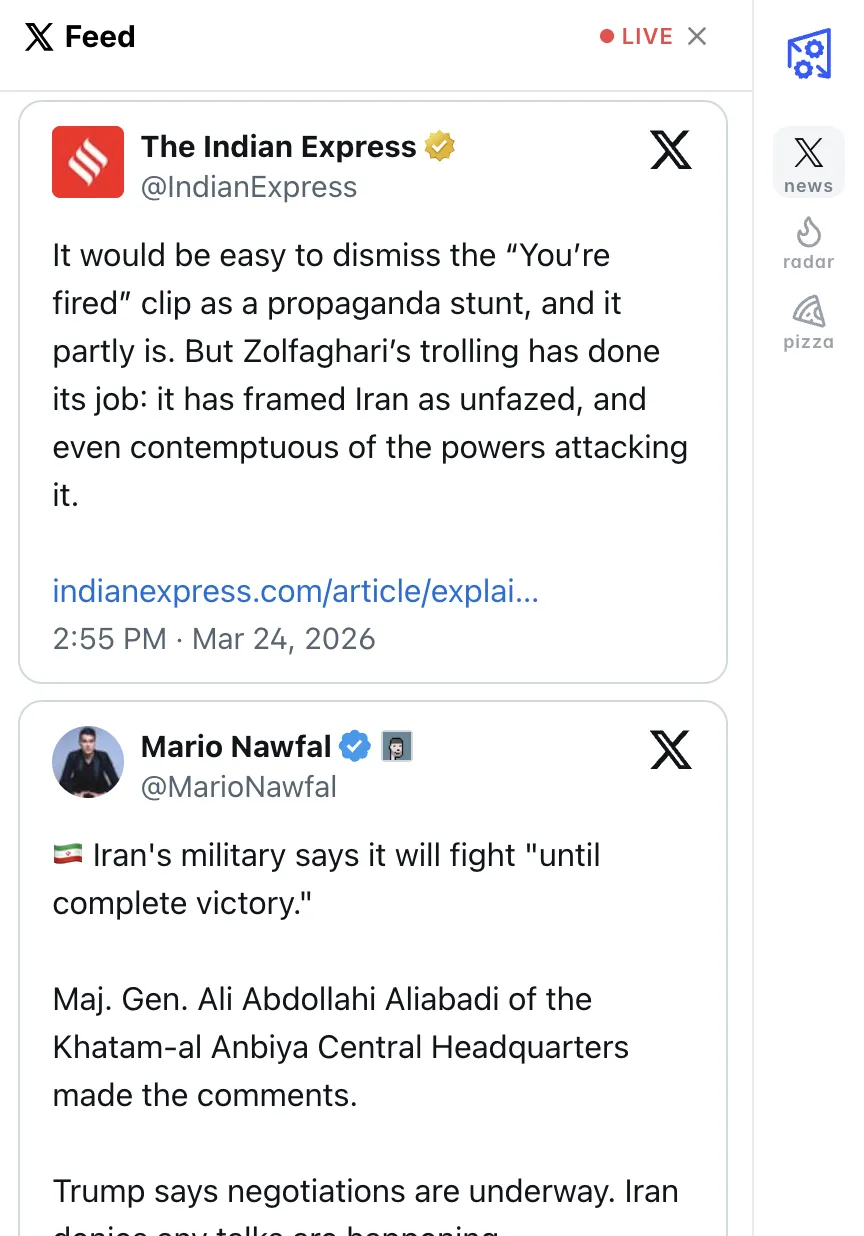Click the X logo in Feed header
Screen dimensions: 864x1236
(39, 37)
